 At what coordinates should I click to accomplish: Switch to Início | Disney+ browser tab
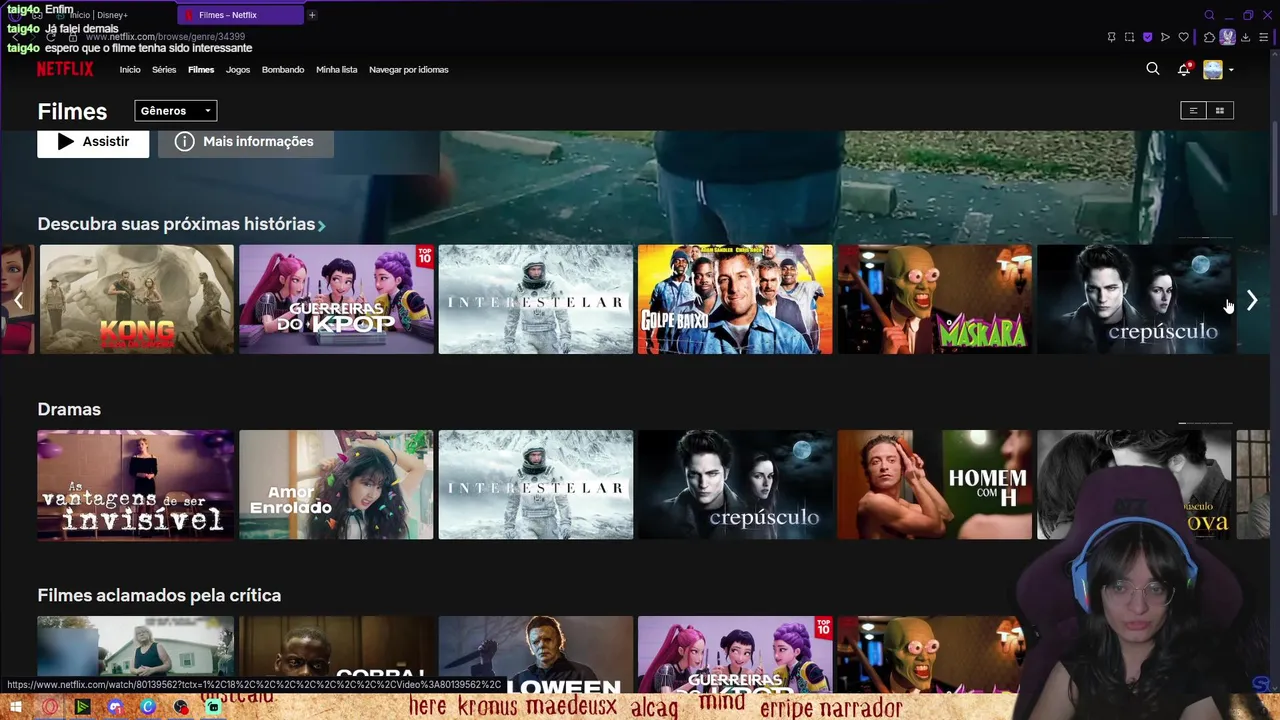pos(100,15)
